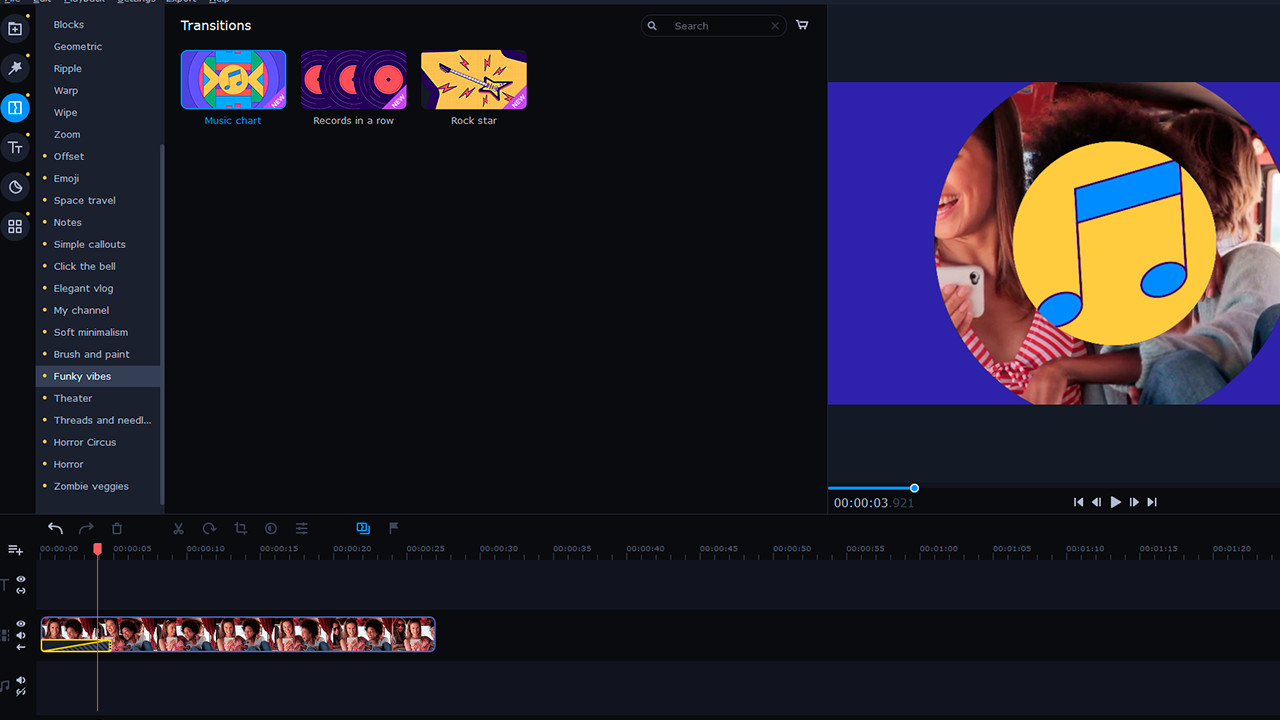Click the scissors split tool

coord(178,528)
